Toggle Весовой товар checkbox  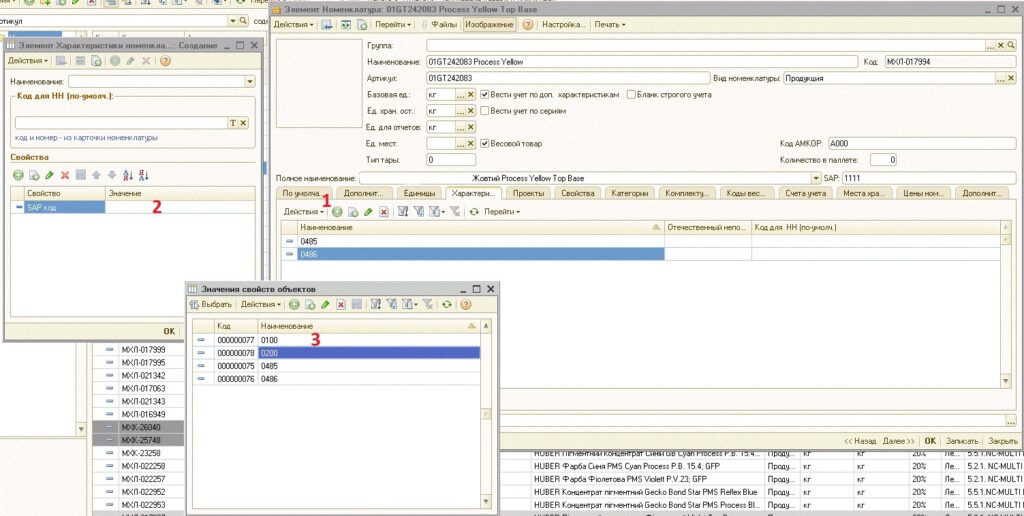[485, 143]
